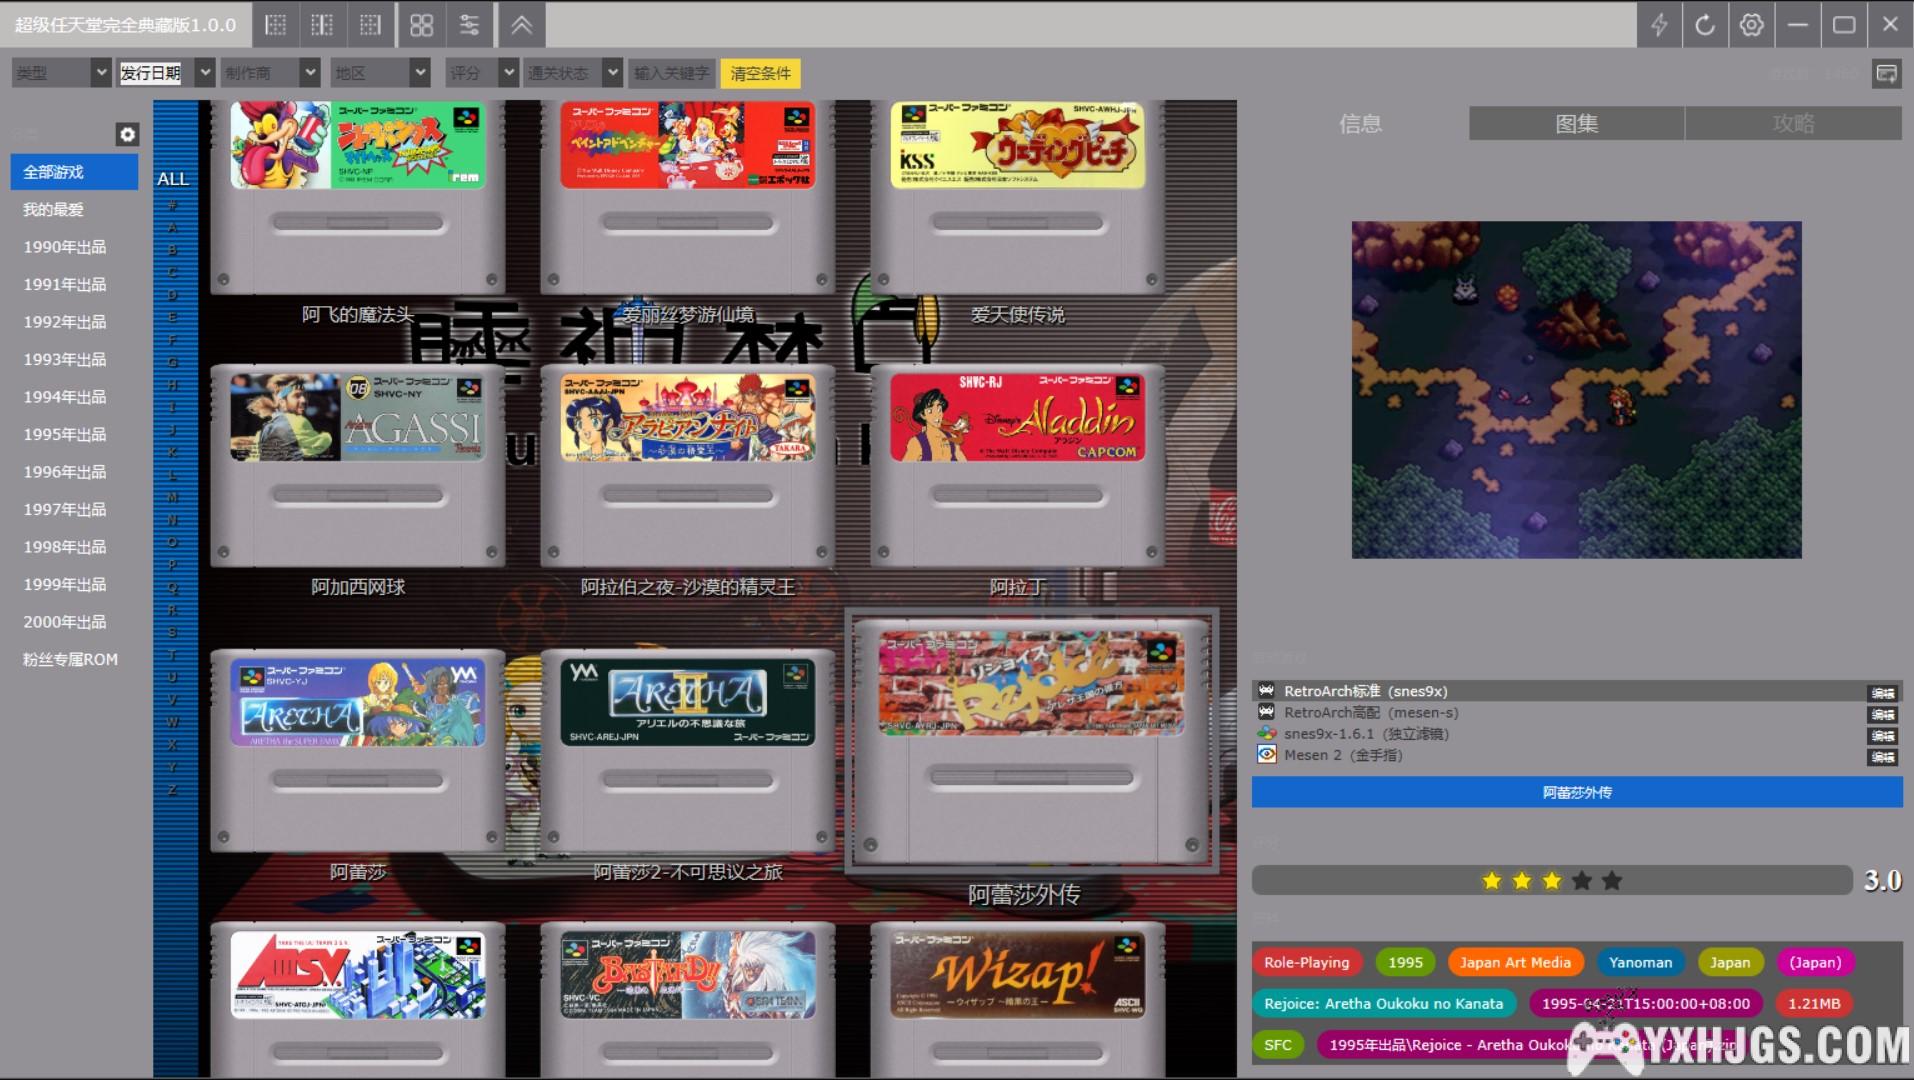The image size is (1914, 1080).
Task: Select the snes9x-1.6.1 emulator option
Action: (1366, 734)
